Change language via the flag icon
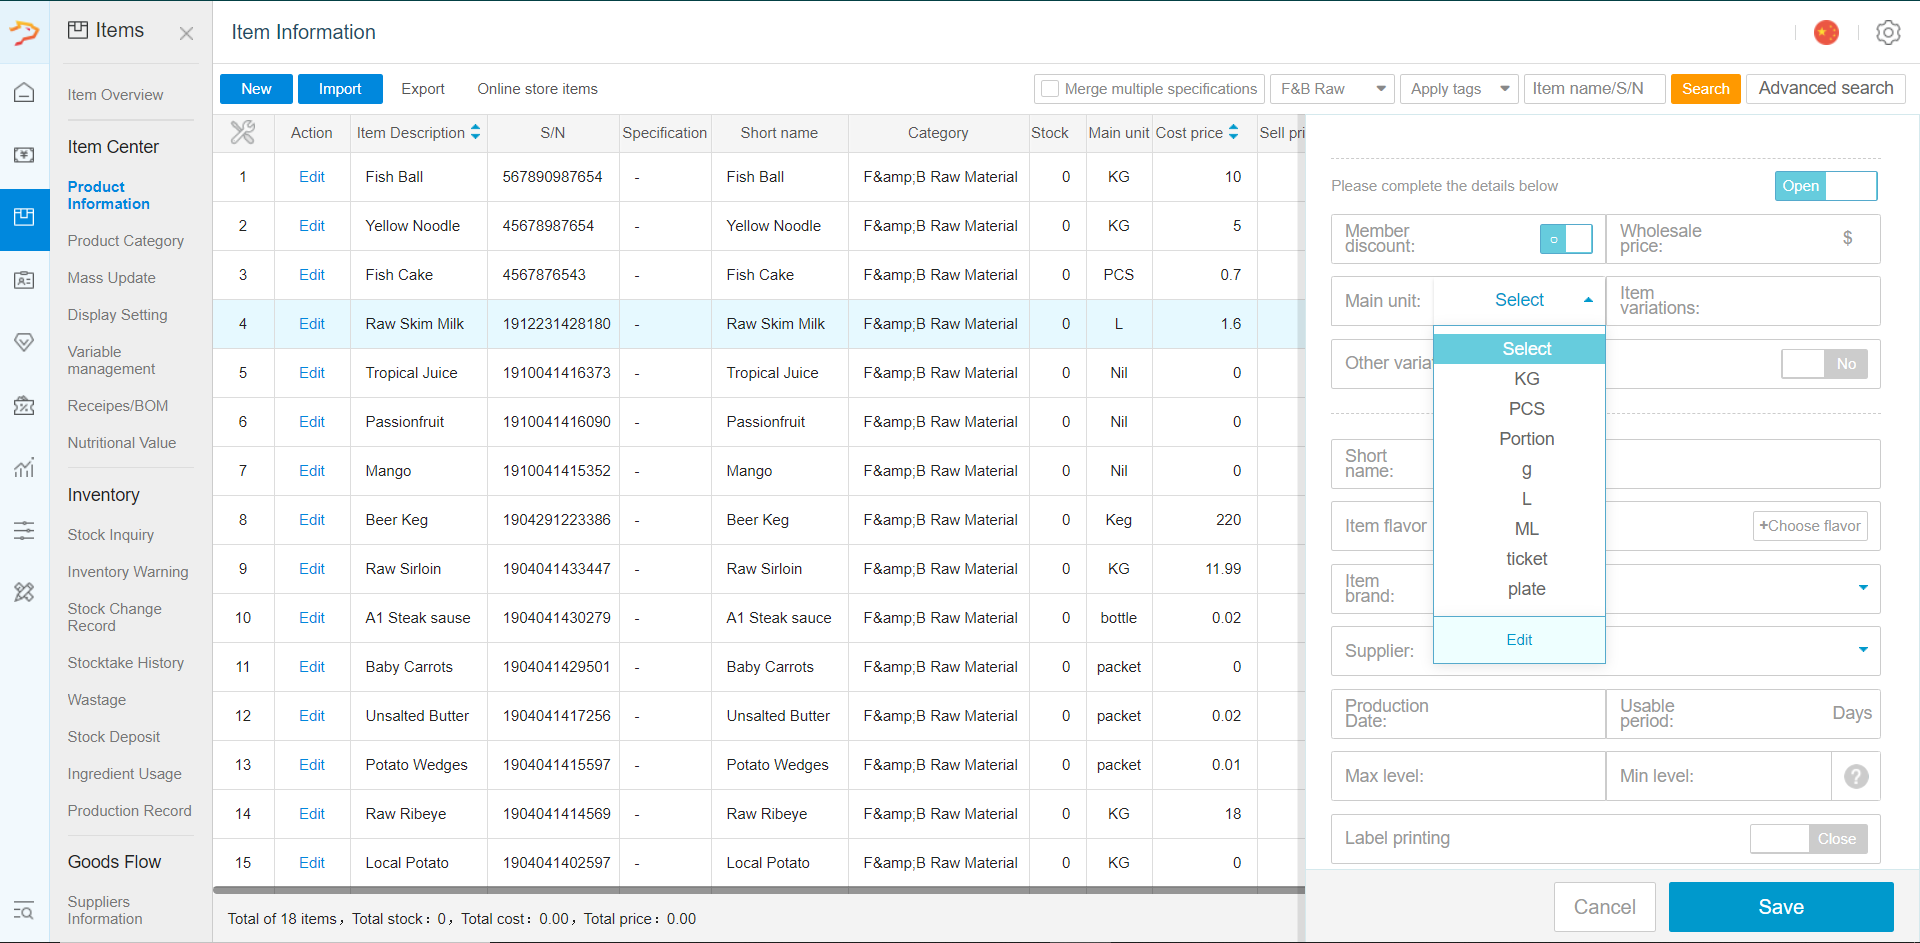The width and height of the screenshot is (1920, 943). coord(1826,33)
